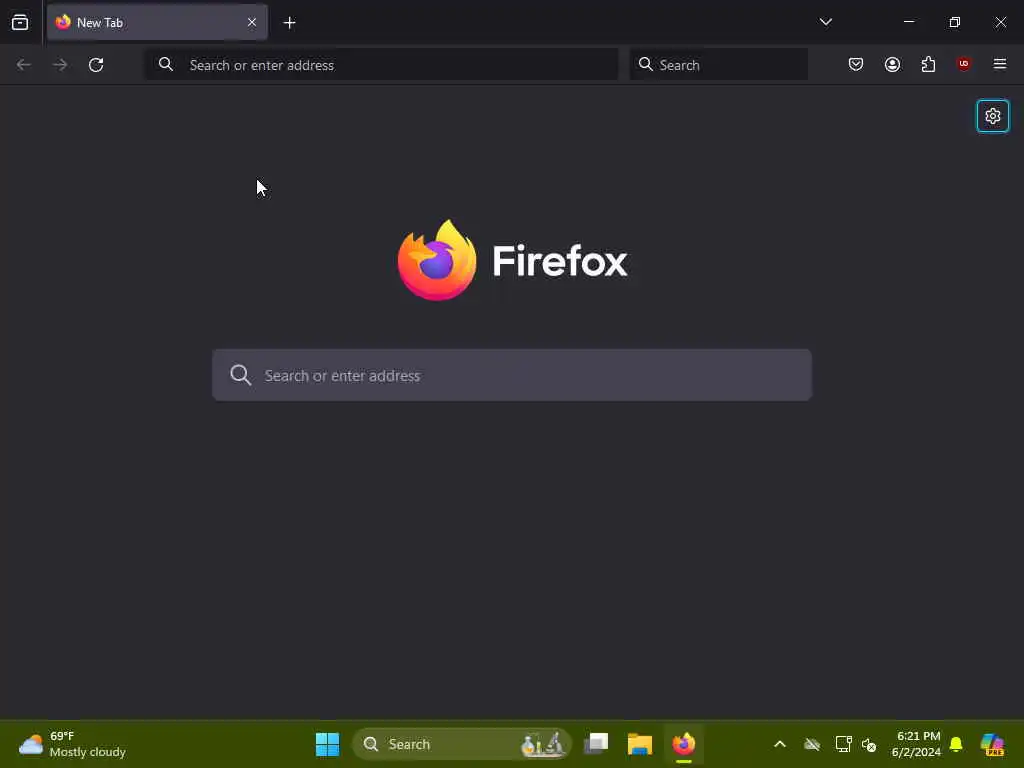Open the Firefox account icon
Screen dimensions: 1024x768
[892, 64]
